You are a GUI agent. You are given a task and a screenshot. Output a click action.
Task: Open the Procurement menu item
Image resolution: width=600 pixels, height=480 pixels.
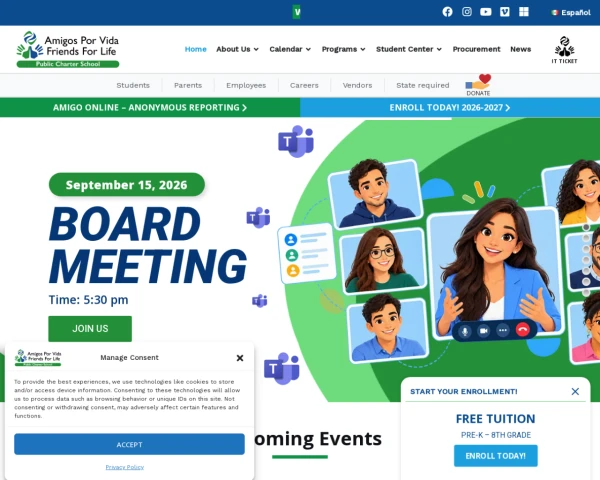[476, 49]
